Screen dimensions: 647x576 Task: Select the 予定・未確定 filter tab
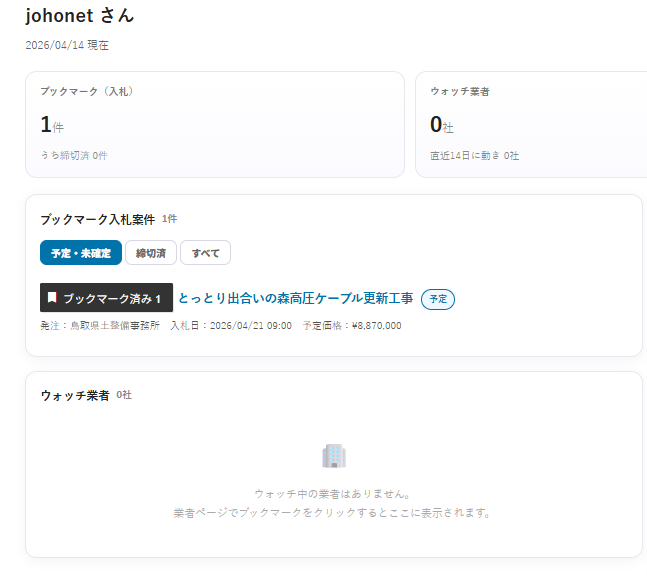pyautogui.click(x=81, y=253)
